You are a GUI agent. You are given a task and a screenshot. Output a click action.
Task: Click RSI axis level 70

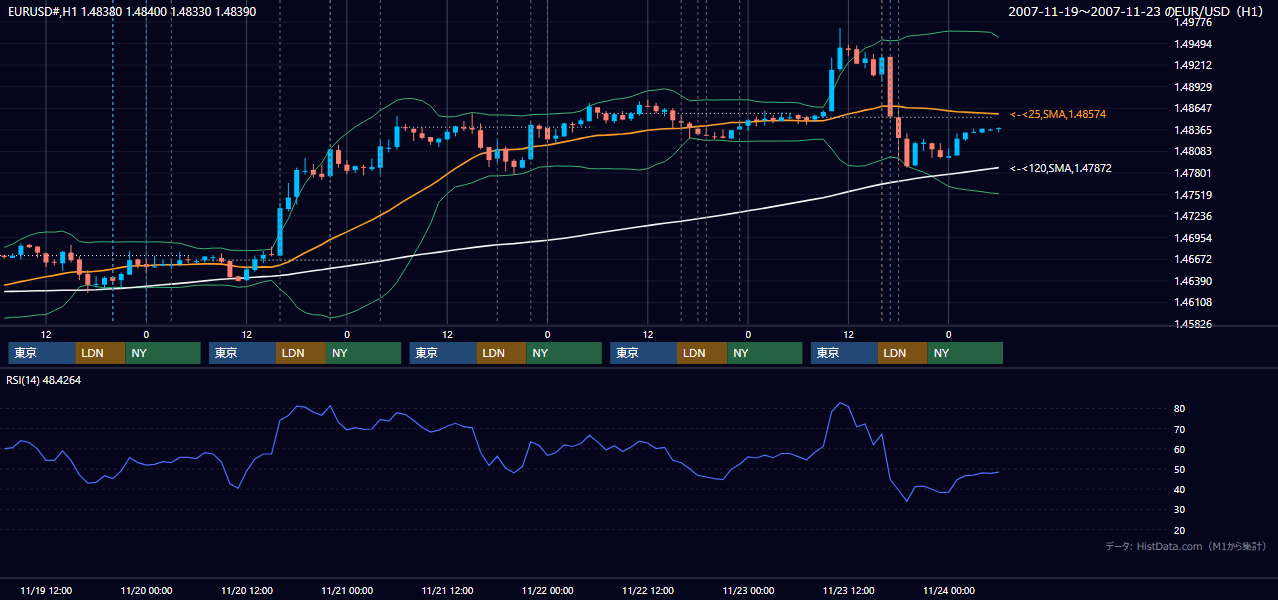(x=1180, y=429)
